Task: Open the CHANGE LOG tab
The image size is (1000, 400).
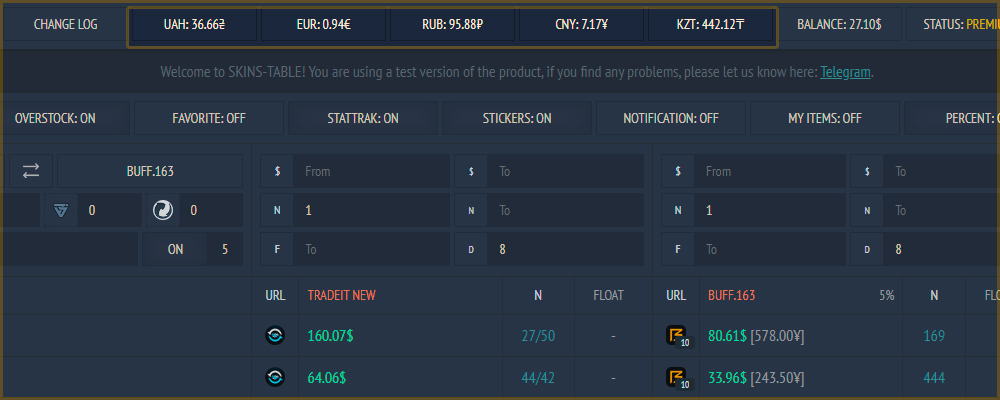Action: pos(66,25)
